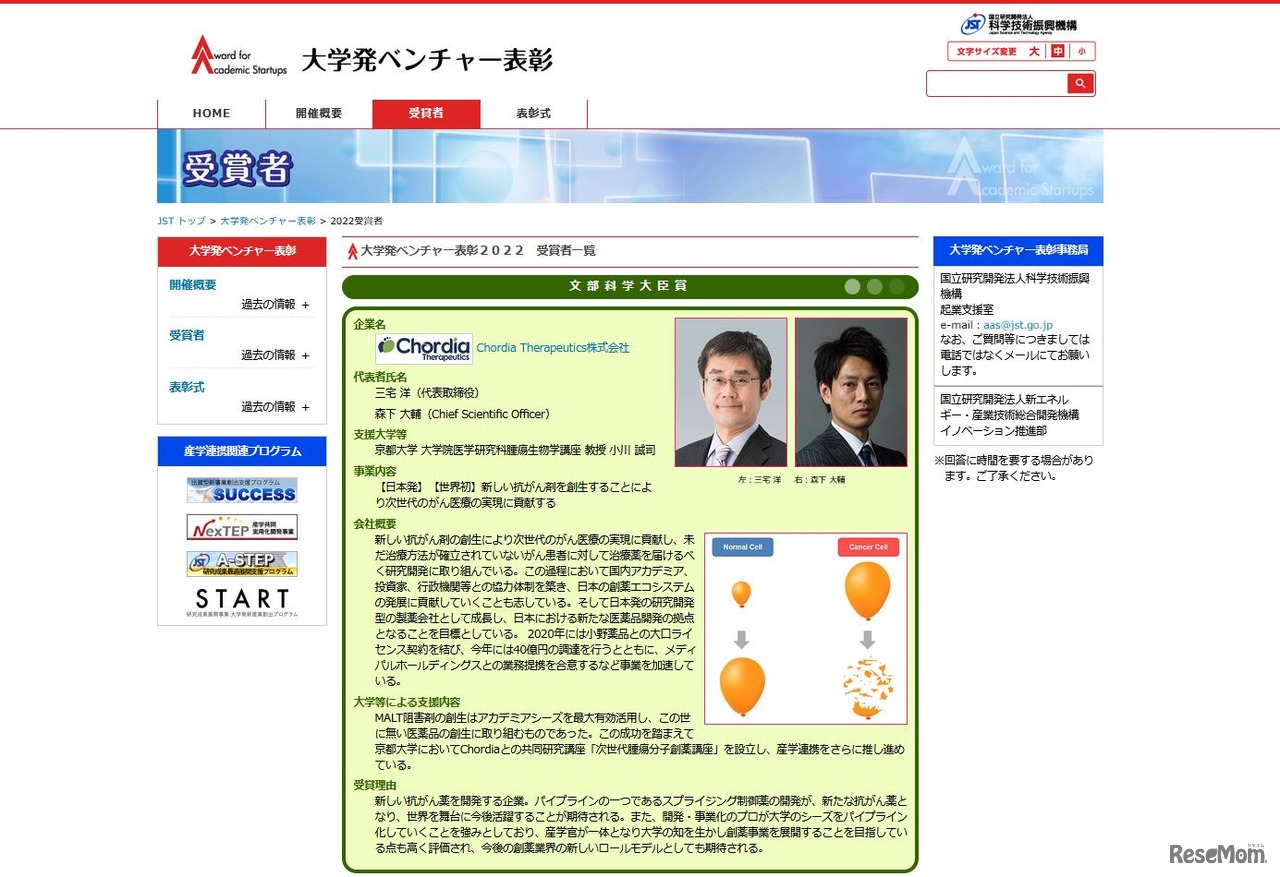Click the 企業名 section label
The width and height of the screenshot is (1280, 877).
(369, 324)
